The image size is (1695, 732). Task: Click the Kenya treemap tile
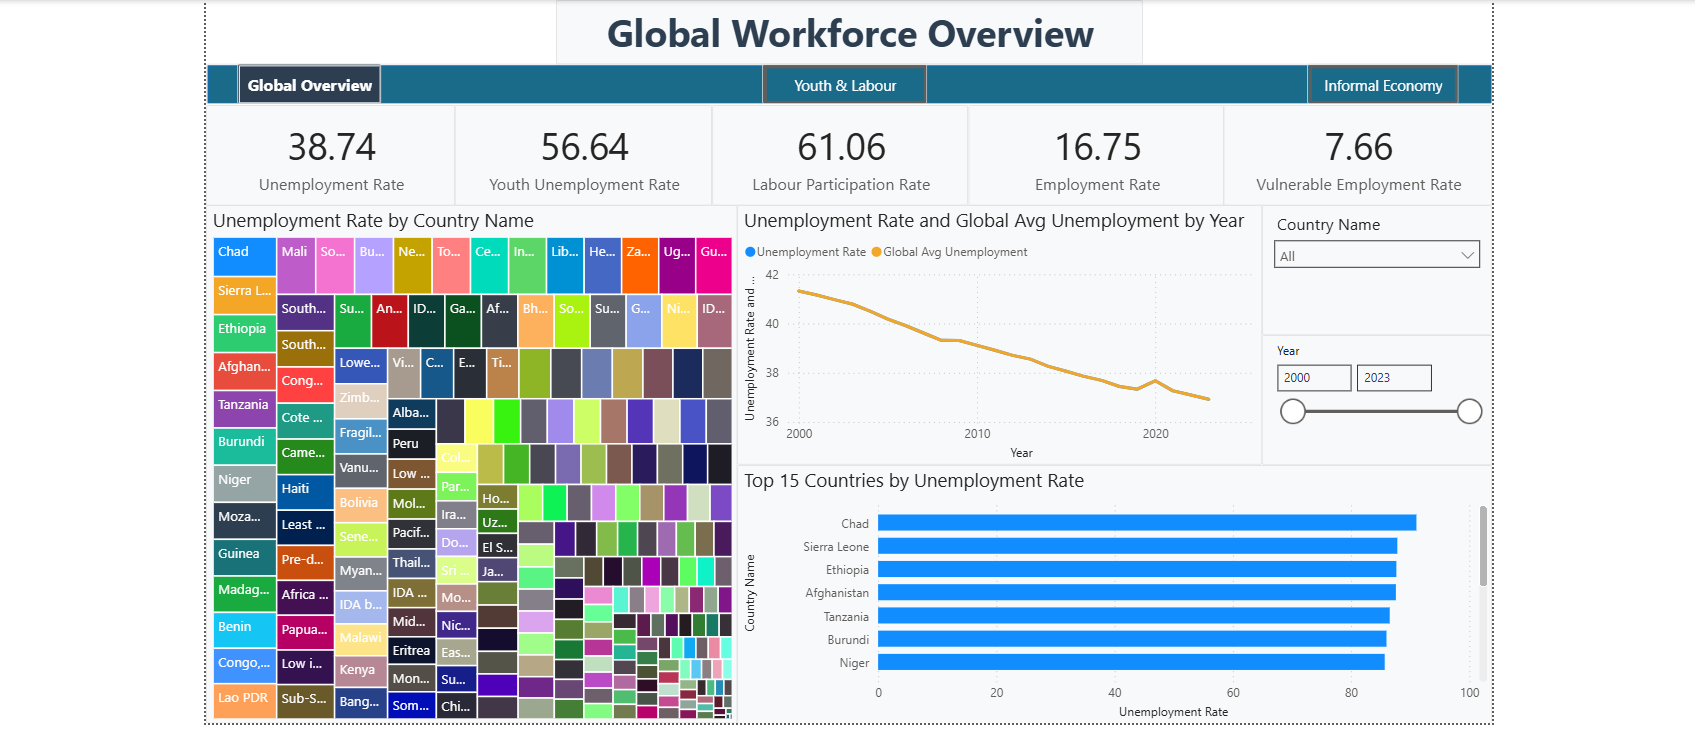(x=361, y=672)
